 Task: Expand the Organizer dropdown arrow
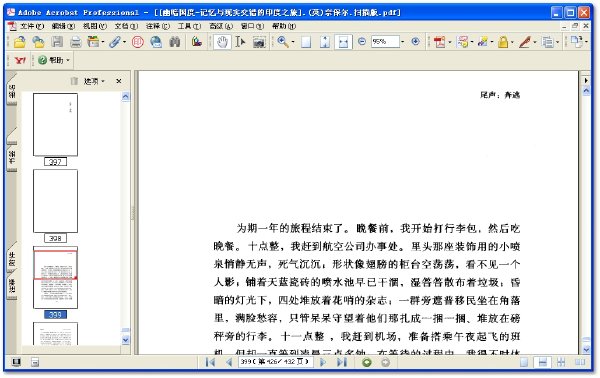point(103,42)
